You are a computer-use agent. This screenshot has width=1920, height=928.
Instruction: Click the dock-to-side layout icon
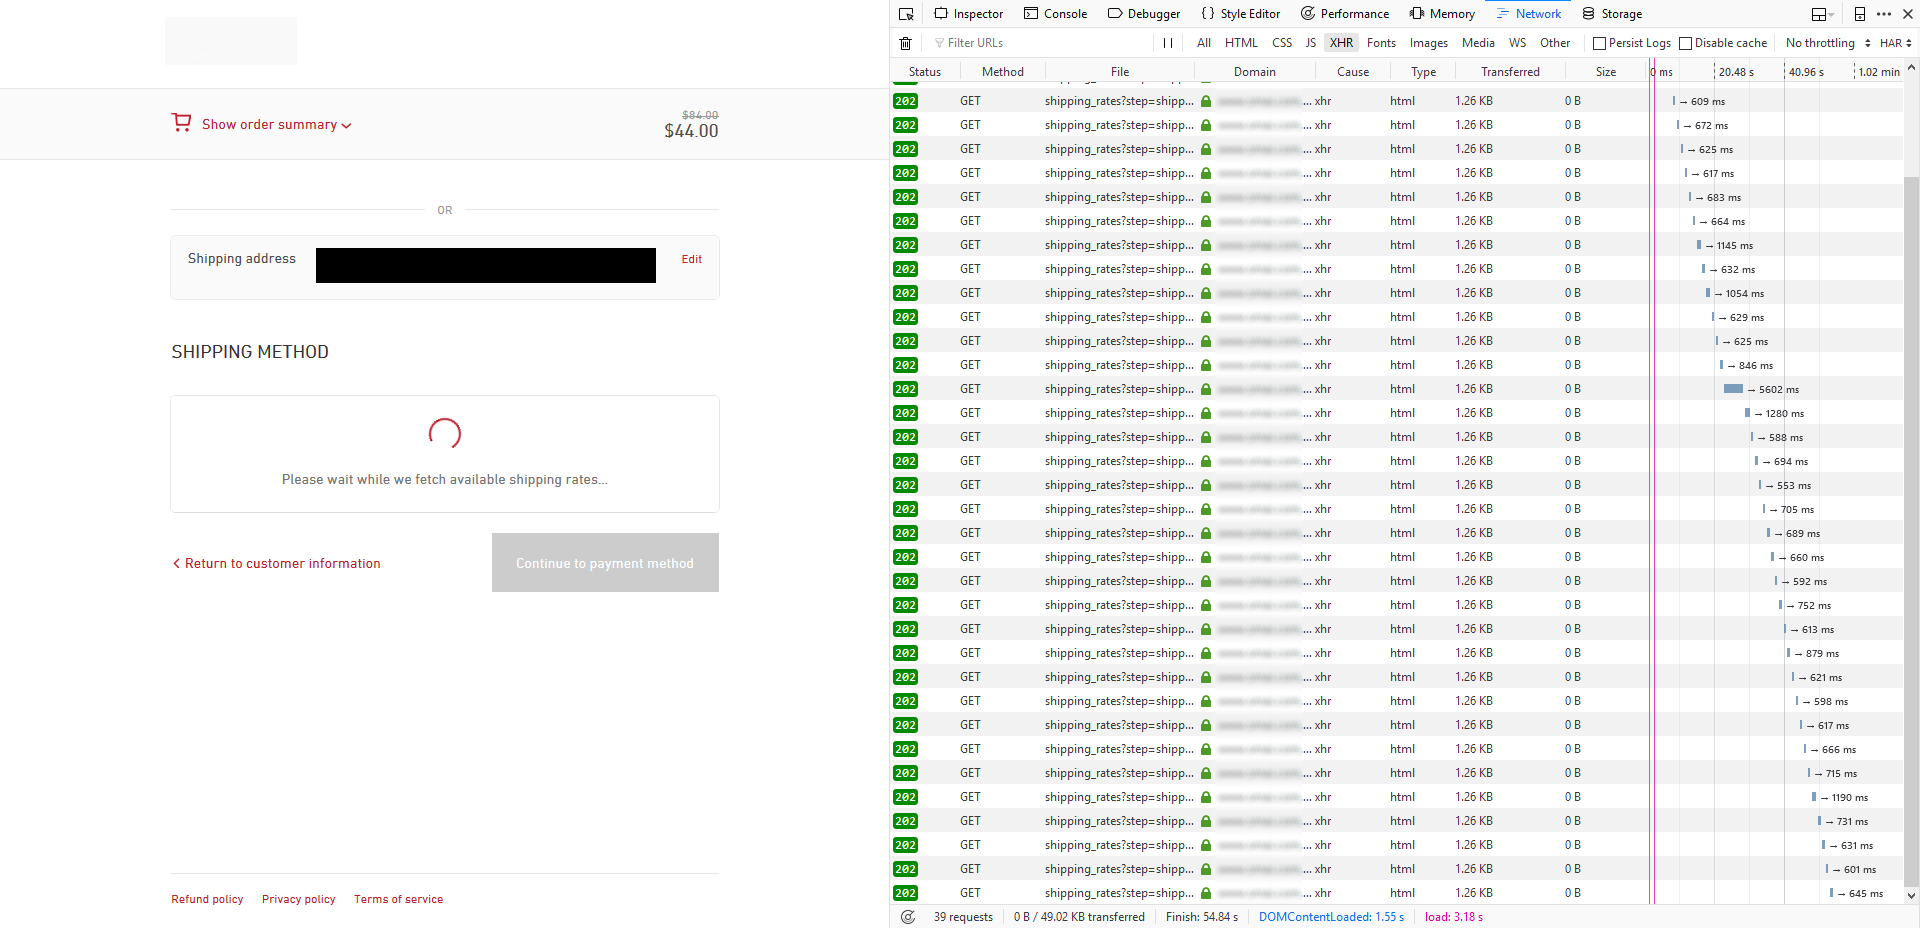(1817, 13)
